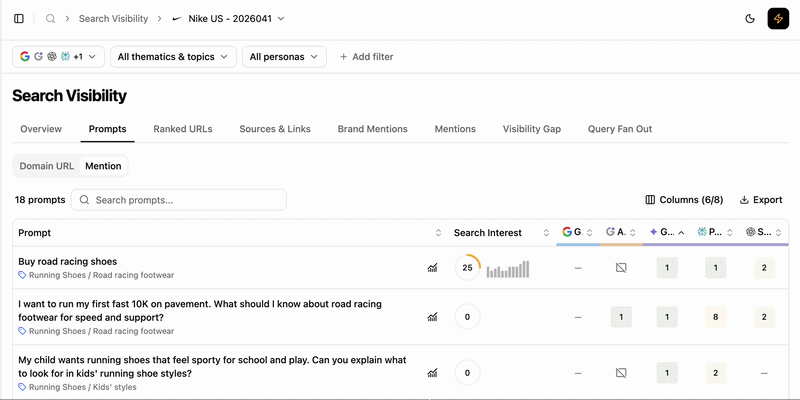Open the search engines filter dropdown
This screenshot has width=800, height=400.
[58, 57]
